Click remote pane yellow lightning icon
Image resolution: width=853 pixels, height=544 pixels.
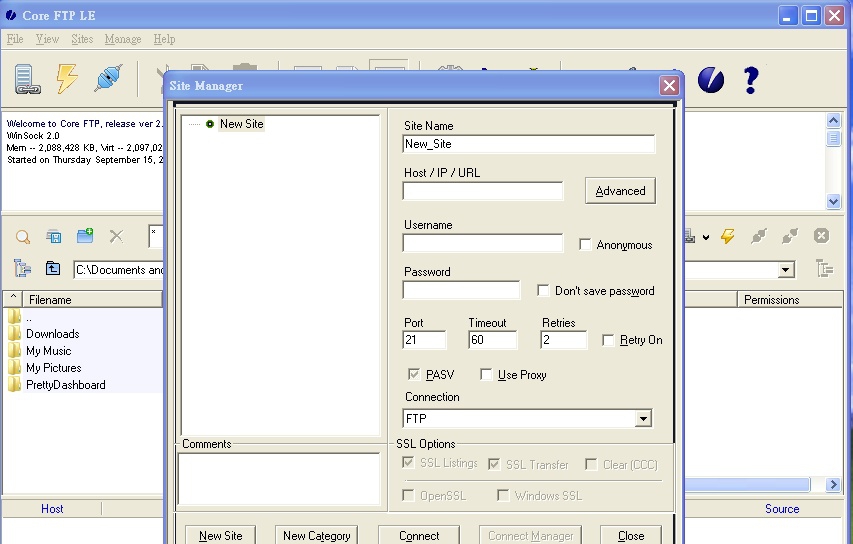coord(728,236)
